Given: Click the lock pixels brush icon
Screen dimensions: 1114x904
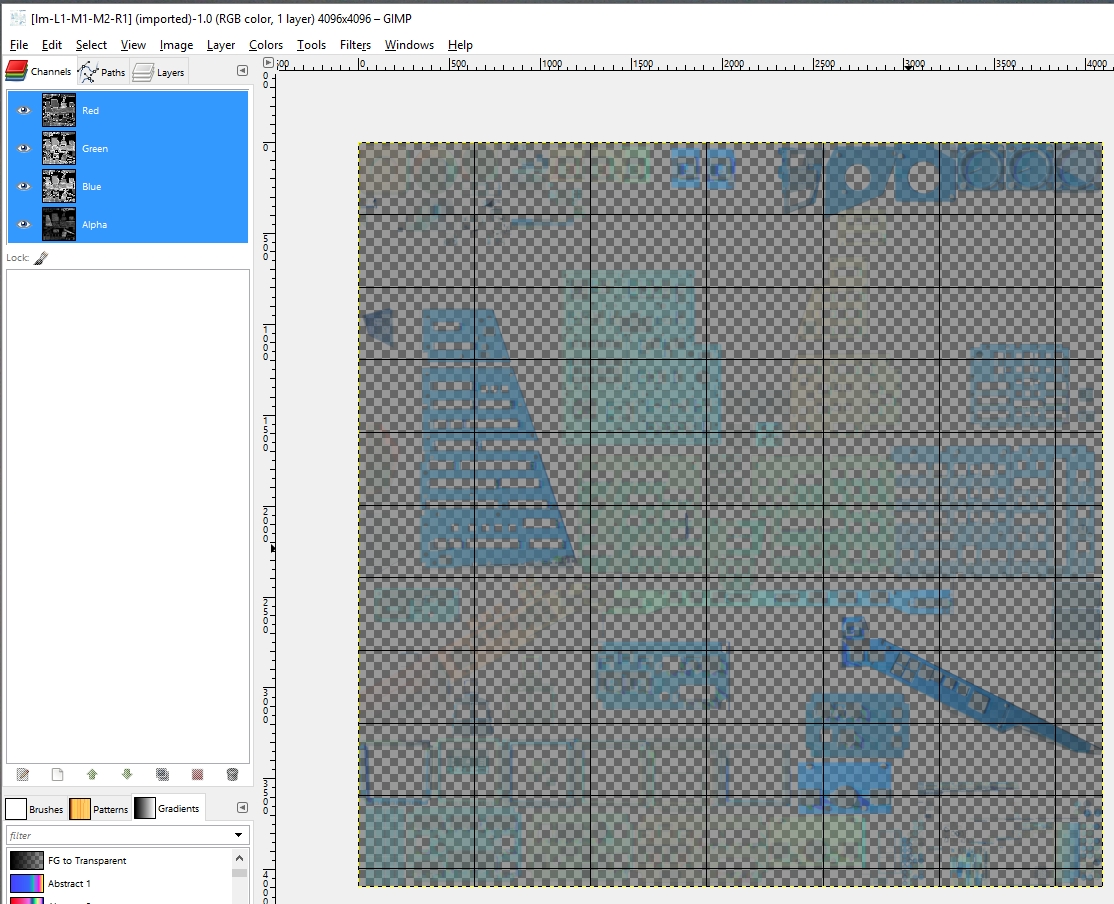Looking at the screenshot, I should tap(41, 258).
